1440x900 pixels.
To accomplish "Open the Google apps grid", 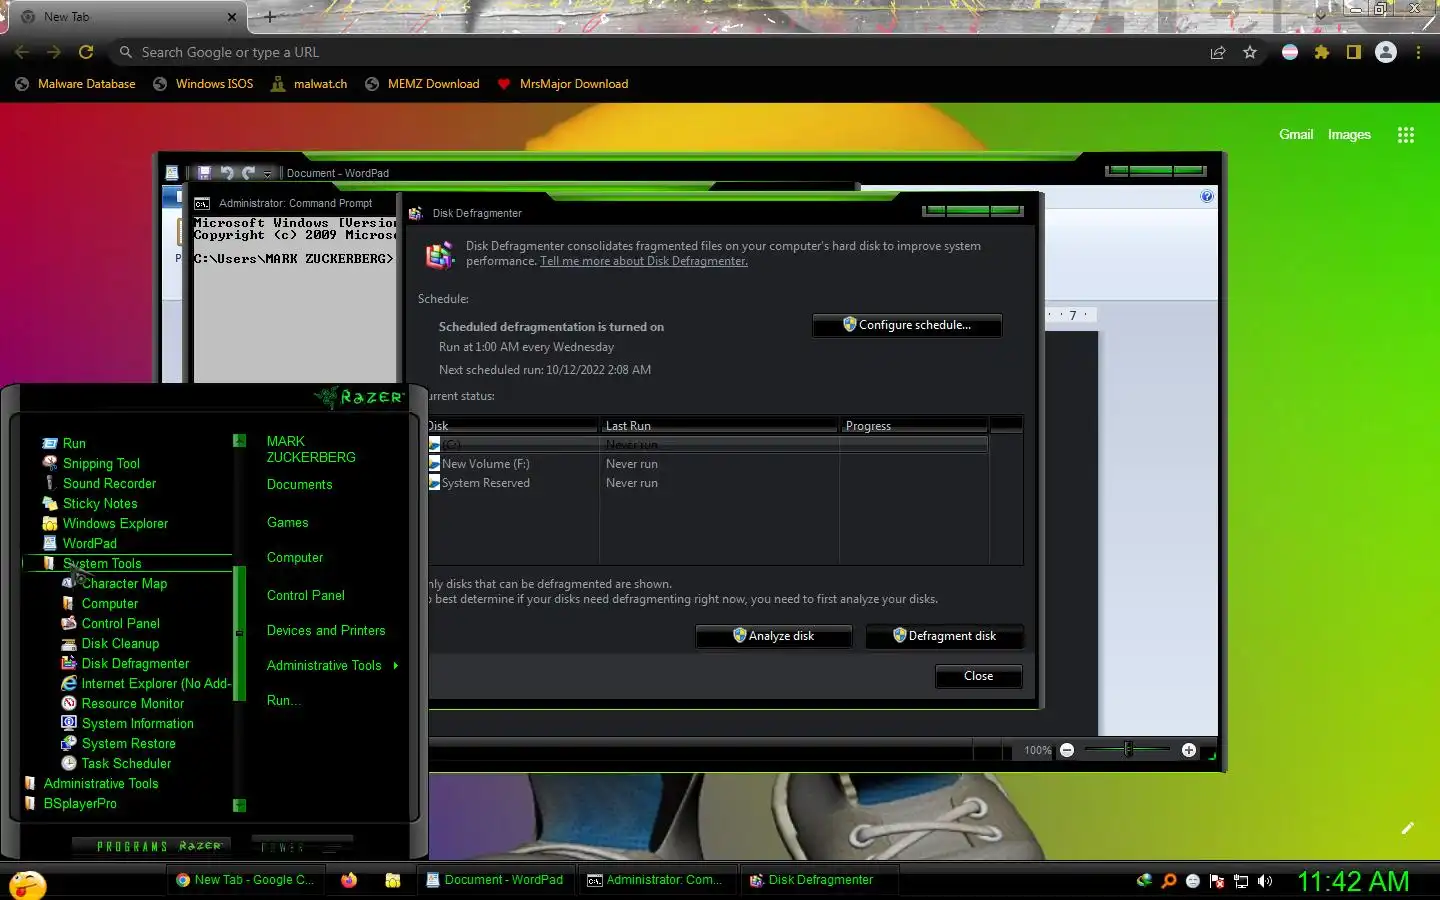I will pyautogui.click(x=1406, y=135).
